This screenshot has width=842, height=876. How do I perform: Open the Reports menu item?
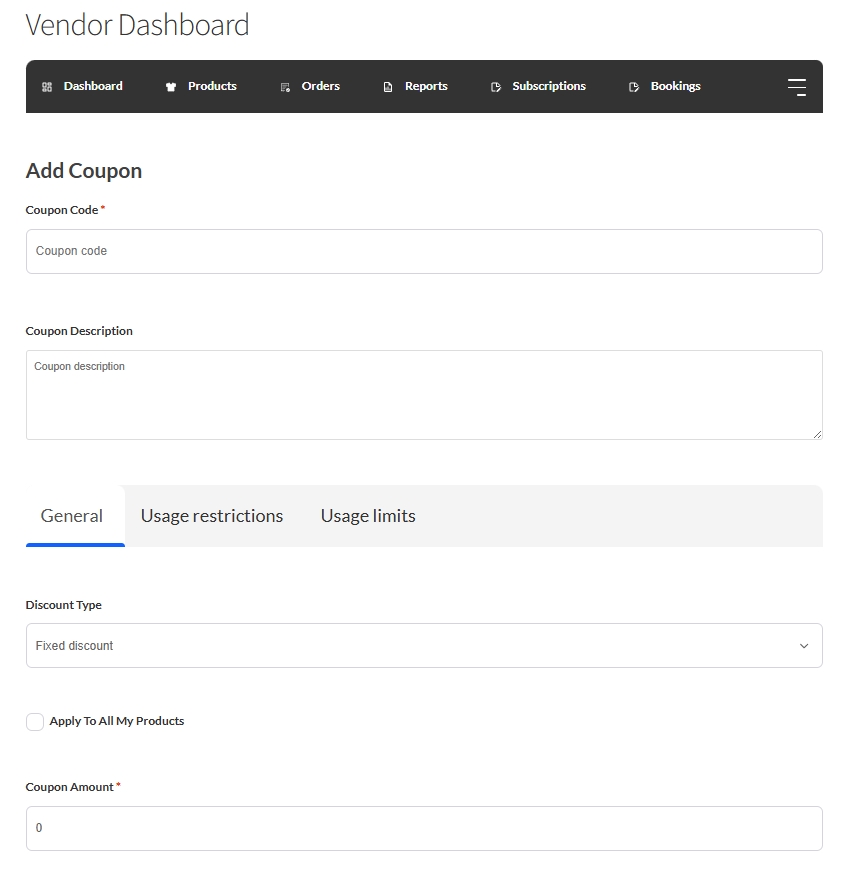point(426,86)
